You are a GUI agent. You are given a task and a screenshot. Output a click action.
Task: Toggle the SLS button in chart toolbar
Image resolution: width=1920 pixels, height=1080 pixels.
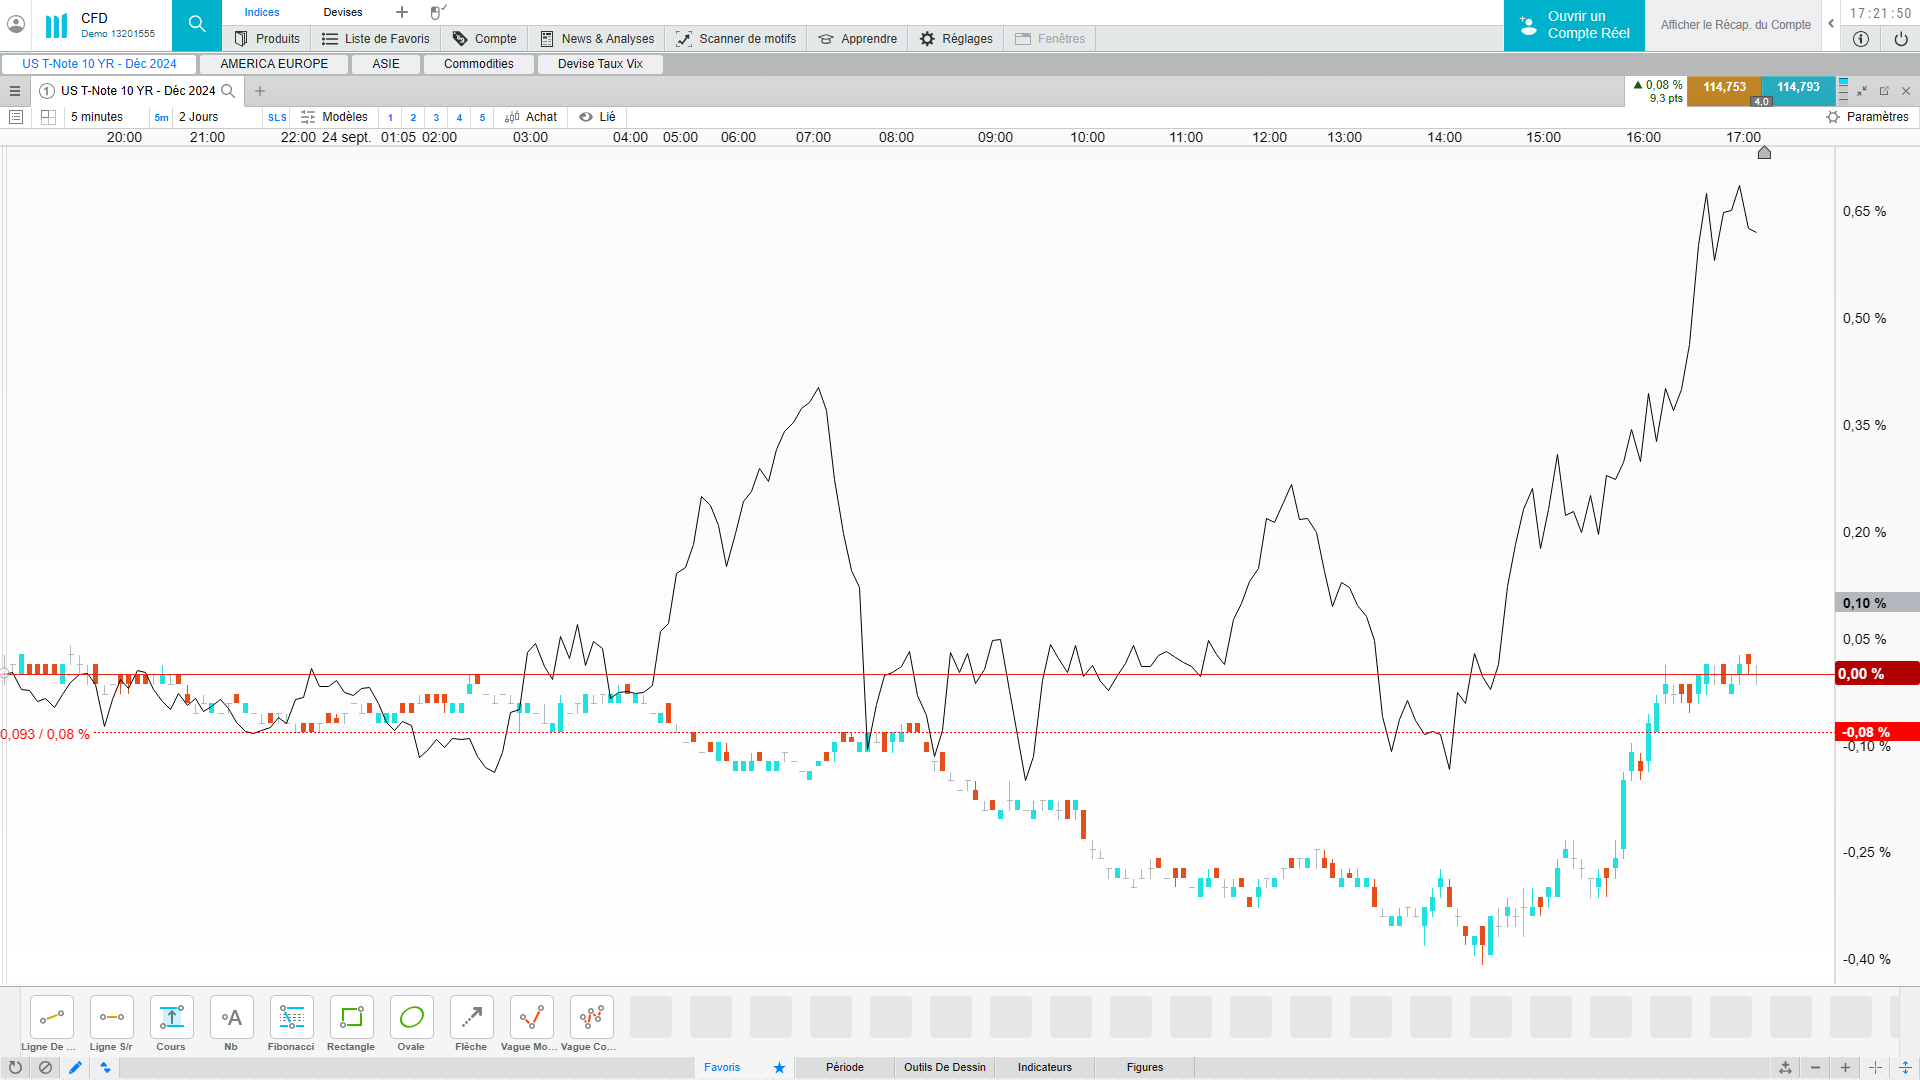point(277,117)
